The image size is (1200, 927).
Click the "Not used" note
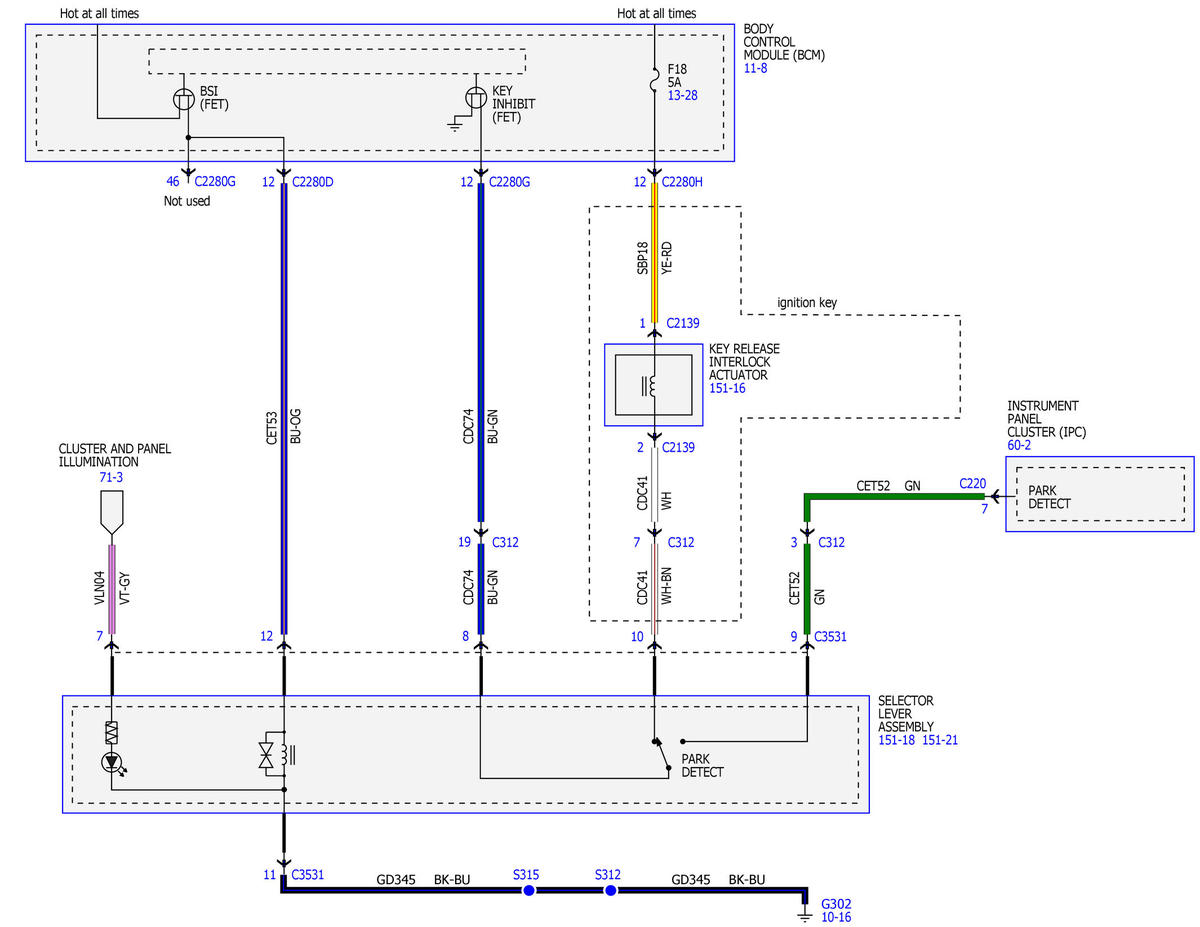pos(187,201)
